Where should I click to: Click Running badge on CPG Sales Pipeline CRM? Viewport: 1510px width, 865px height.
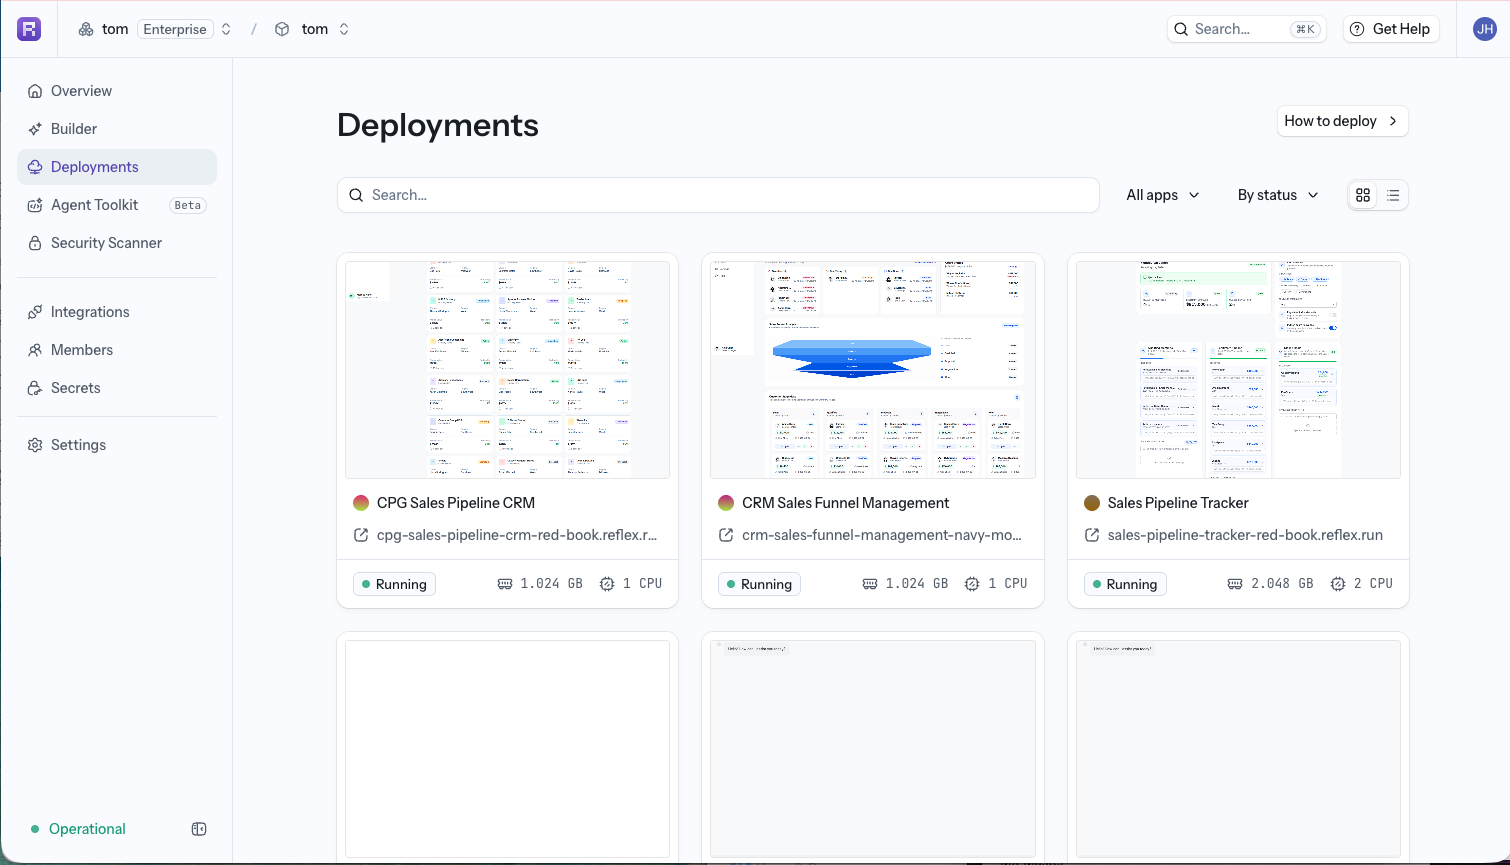click(394, 584)
